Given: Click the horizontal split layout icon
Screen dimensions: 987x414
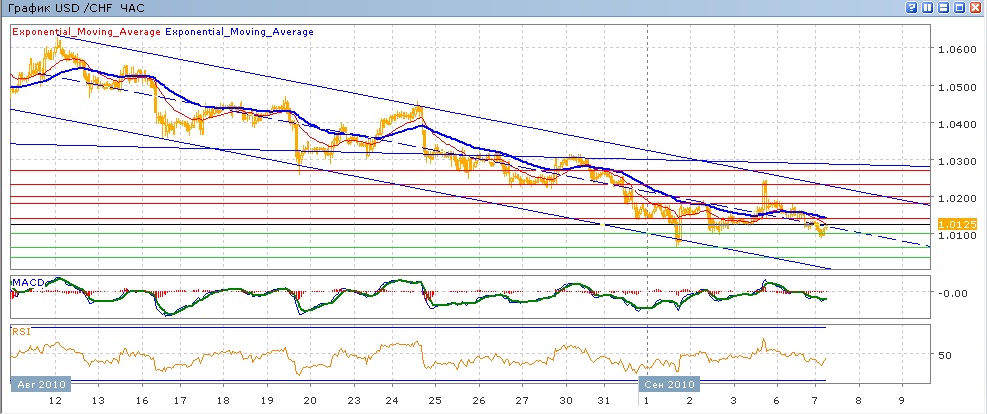Looking at the screenshot, I should (x=943, y=7).
